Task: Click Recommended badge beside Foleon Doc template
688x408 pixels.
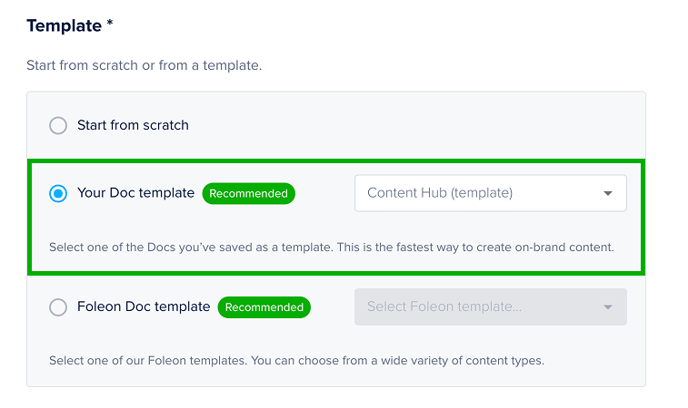Action: pyautogui.click(x=264, y=307)
